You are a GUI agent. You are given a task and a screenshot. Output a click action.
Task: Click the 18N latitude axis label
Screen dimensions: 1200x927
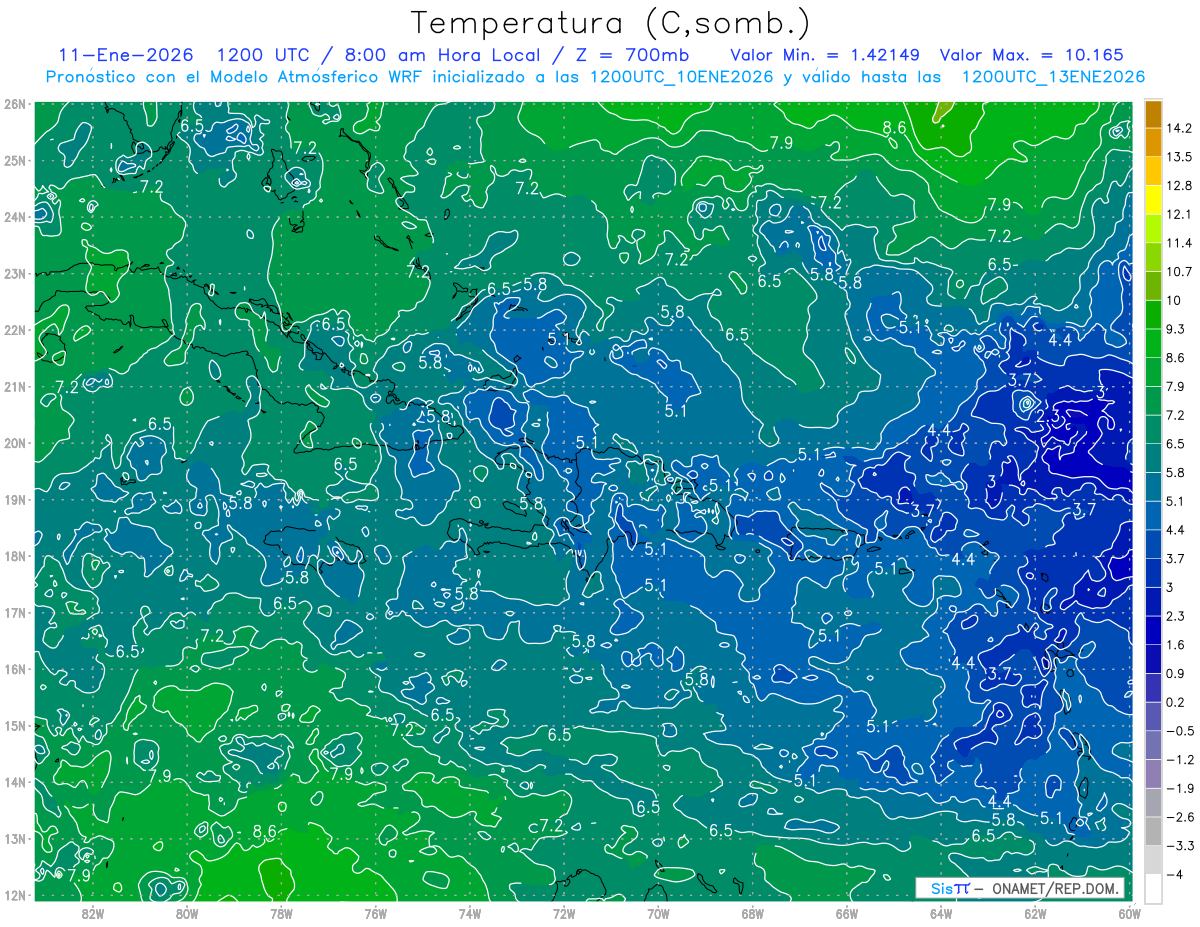click(15, 556)
